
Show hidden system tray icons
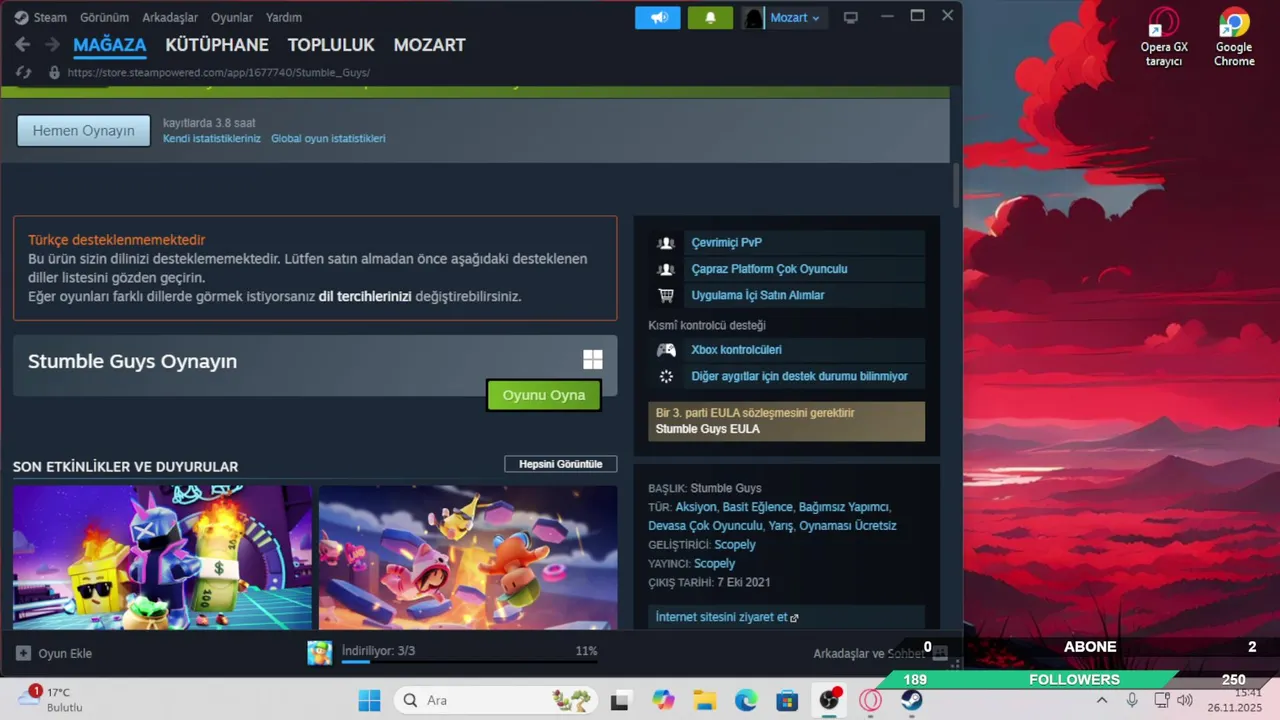1102,700
